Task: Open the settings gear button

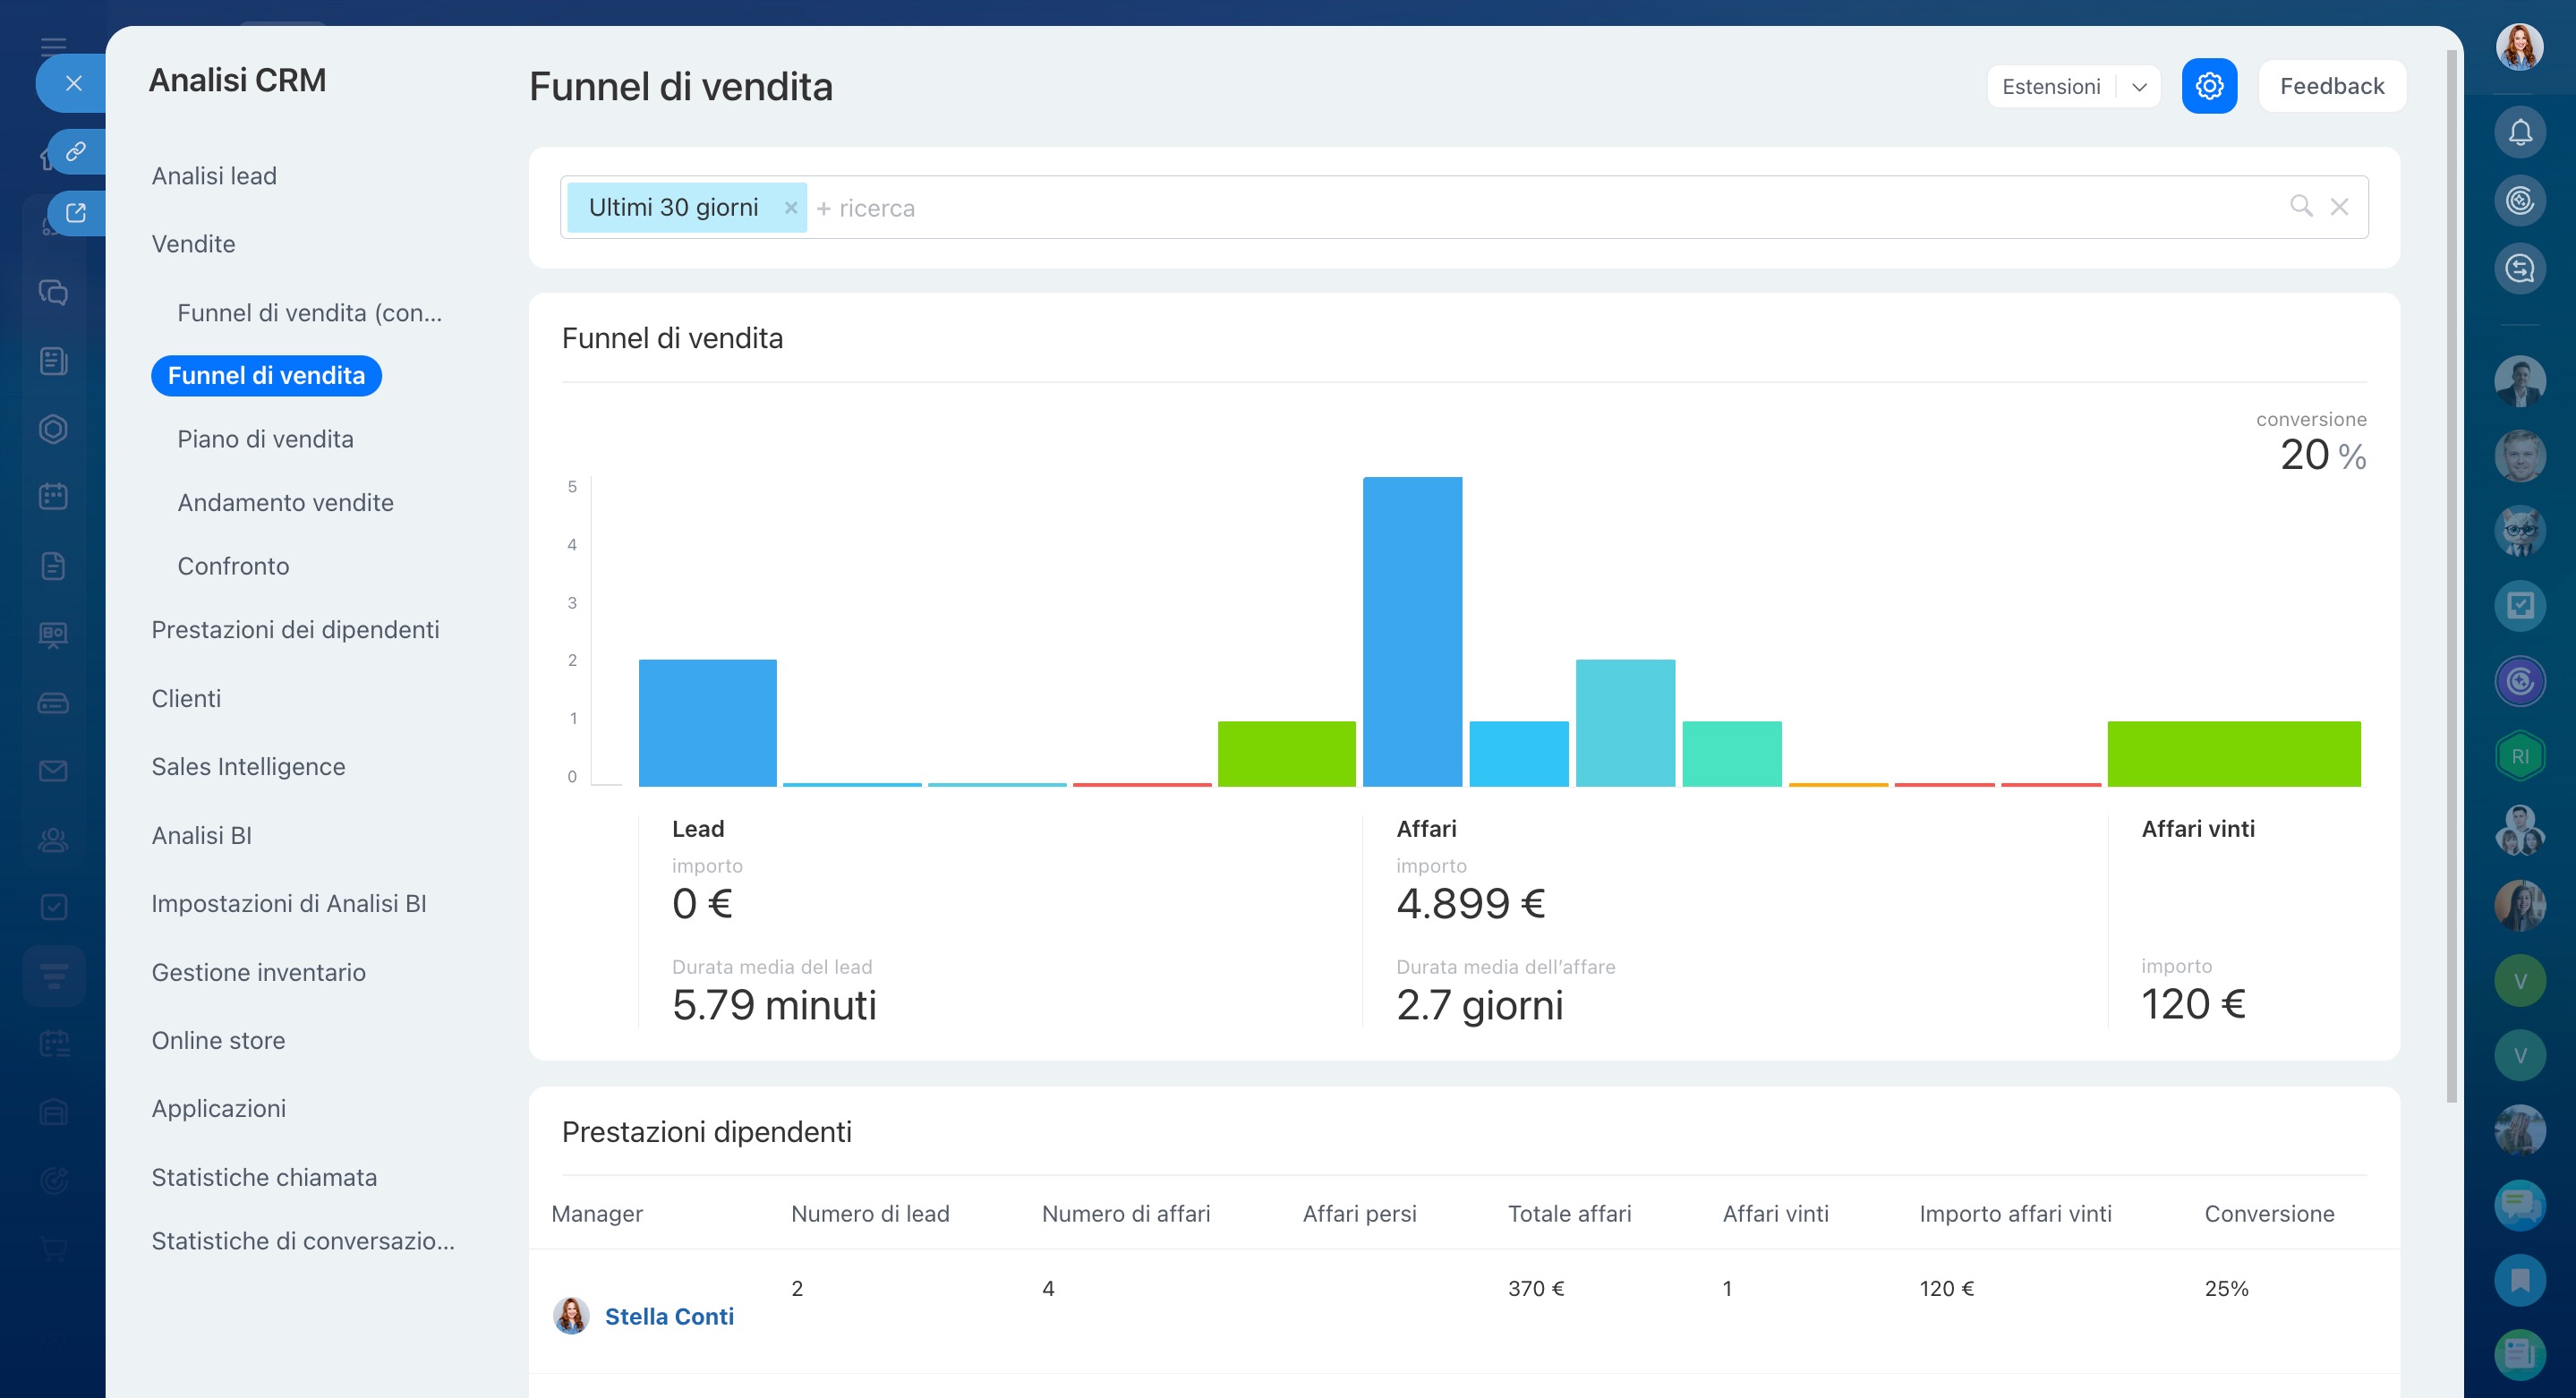Action: point(2208,86)
